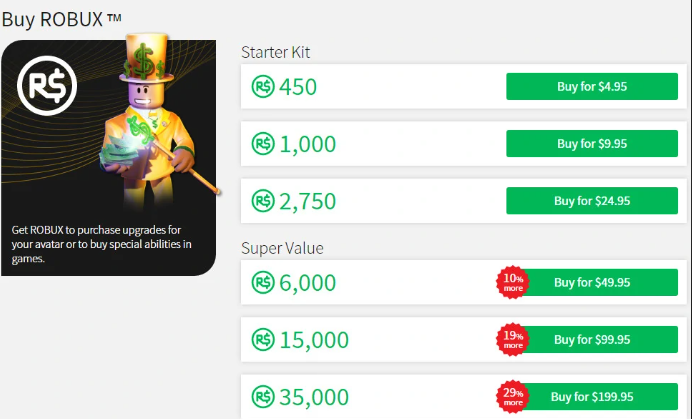Screen dimensions: 692x419
Task: Click the Robux icon beside 450
Action: coord(262,87)
